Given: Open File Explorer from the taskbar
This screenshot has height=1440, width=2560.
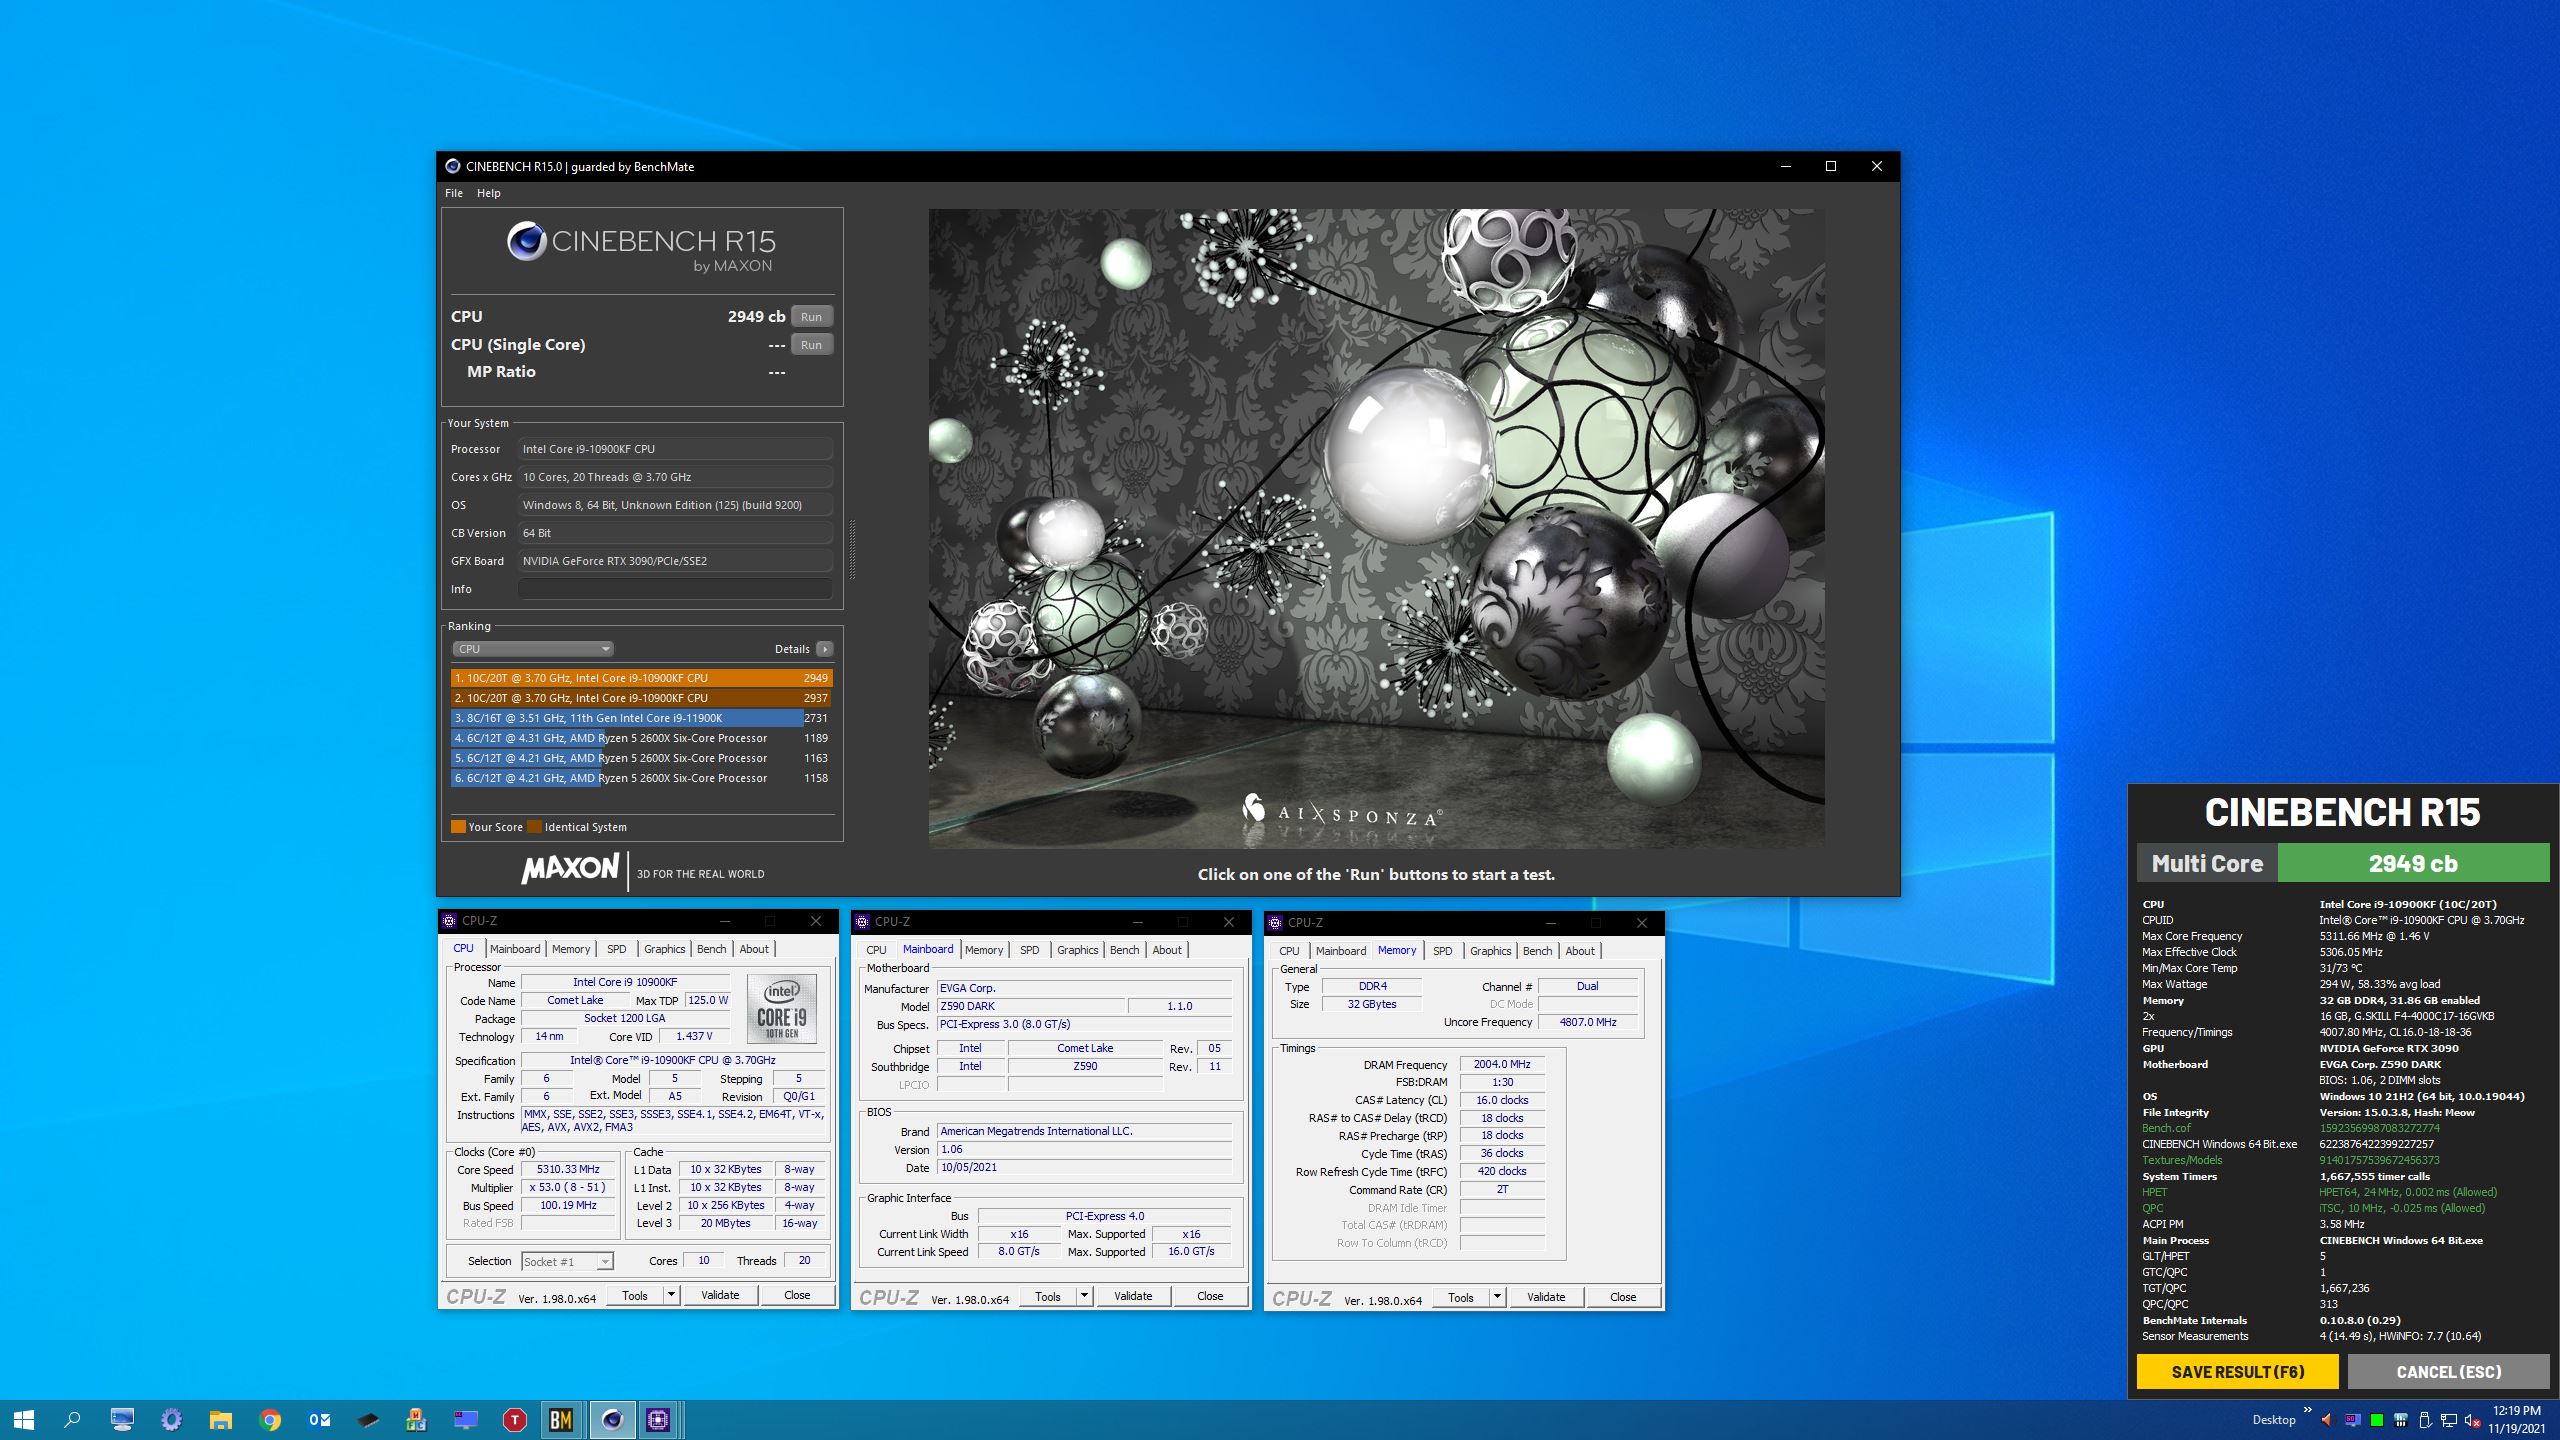Looking at the screenshot, I should click(220, 1419).
